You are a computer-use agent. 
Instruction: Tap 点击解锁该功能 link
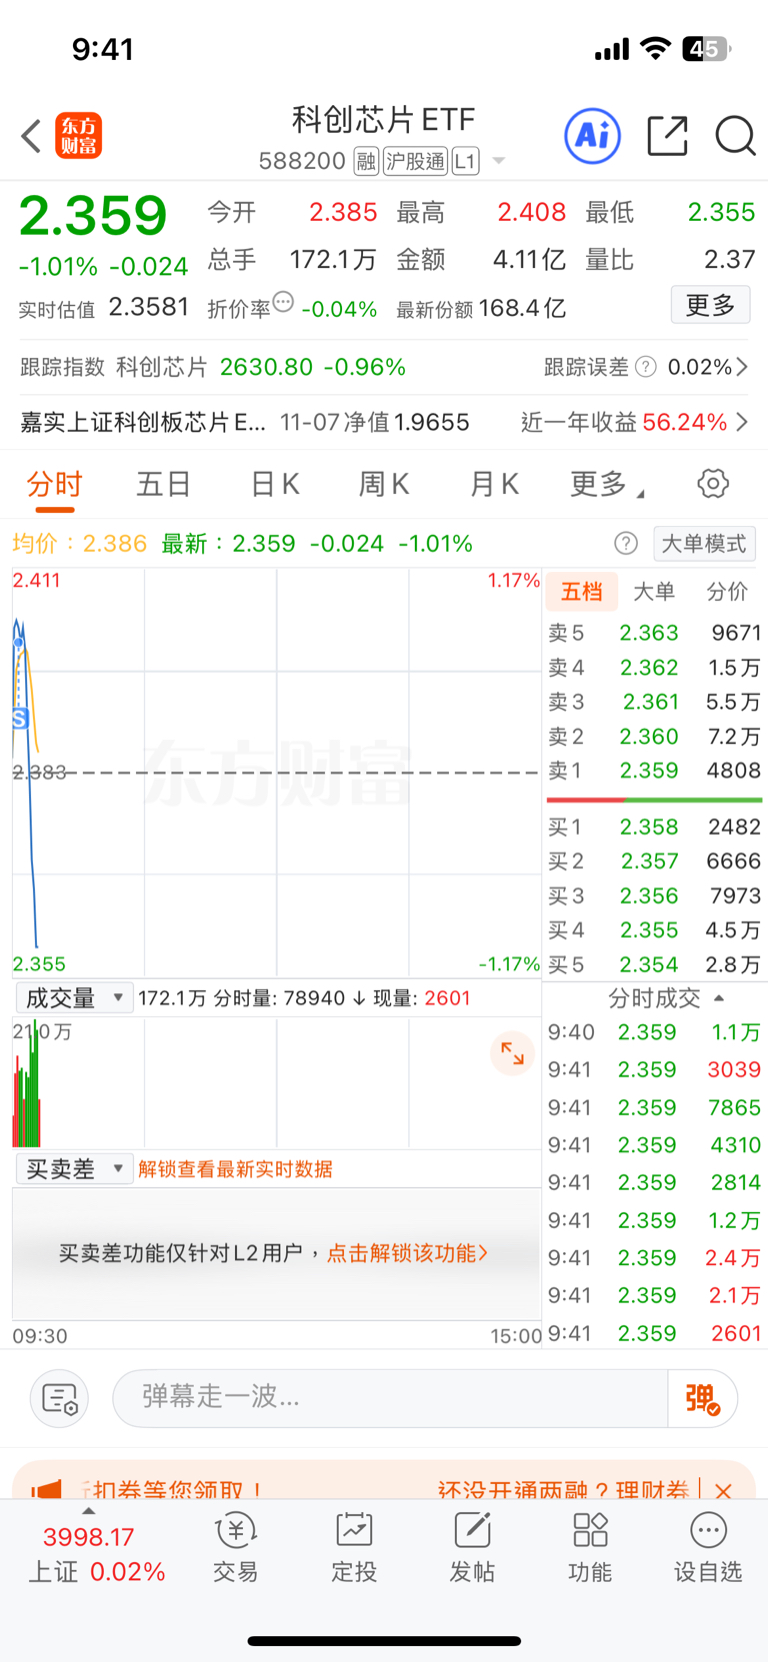(x=408, y=1253)
